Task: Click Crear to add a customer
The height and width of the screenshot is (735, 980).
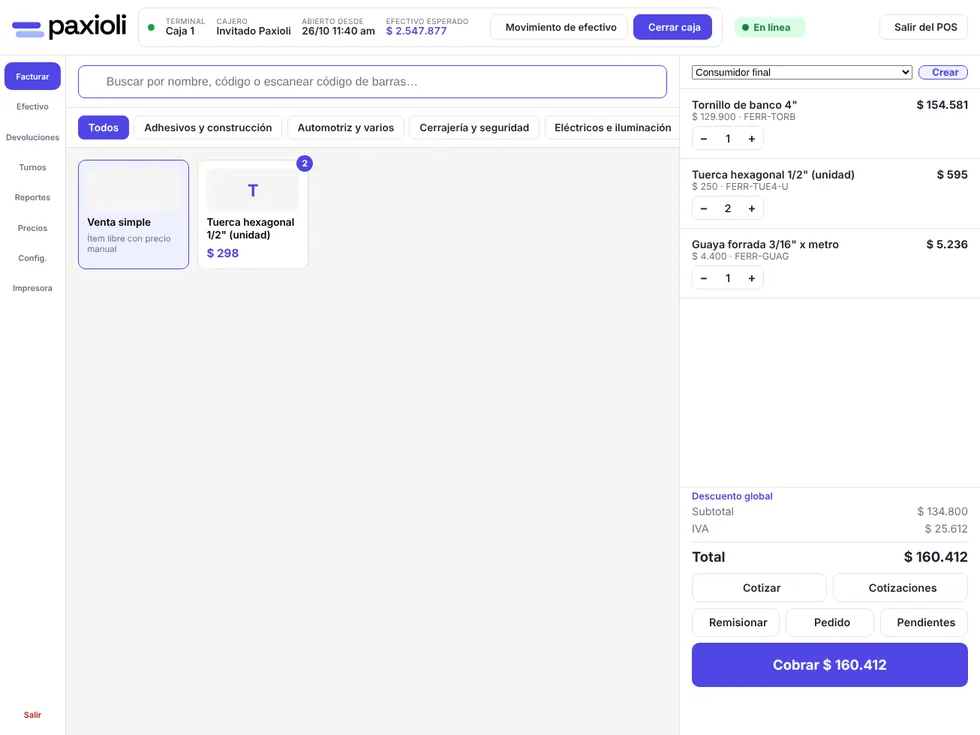Action: point(944,72)
